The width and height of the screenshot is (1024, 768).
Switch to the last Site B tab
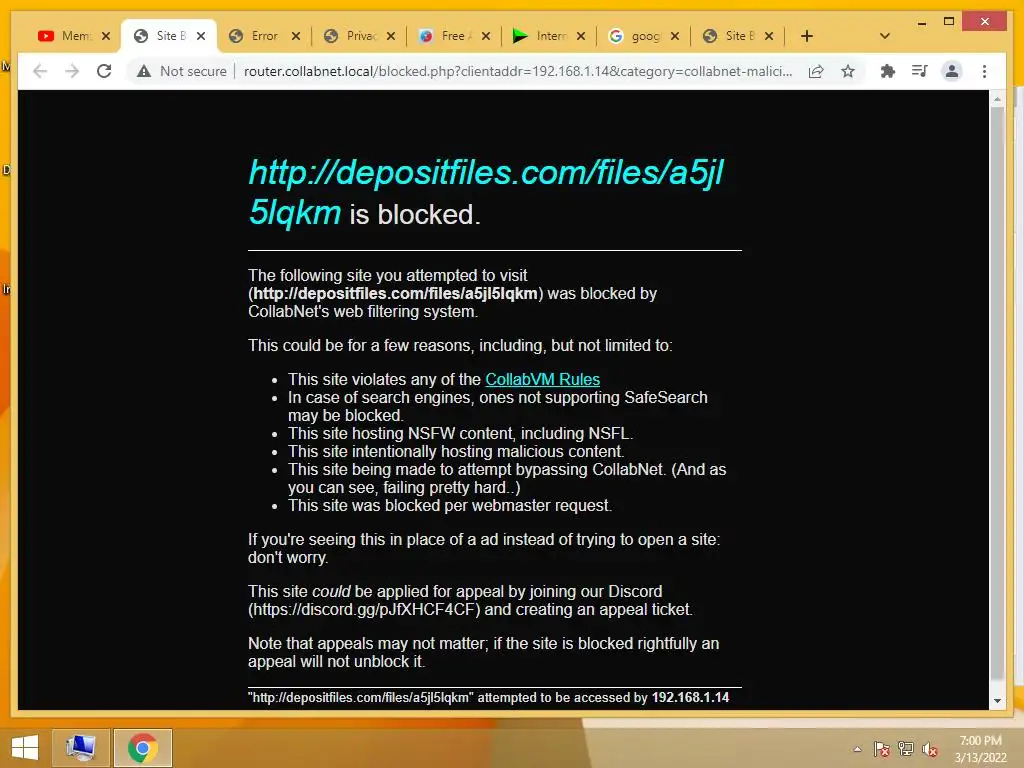pyautogui.click(x=737, y=36)
